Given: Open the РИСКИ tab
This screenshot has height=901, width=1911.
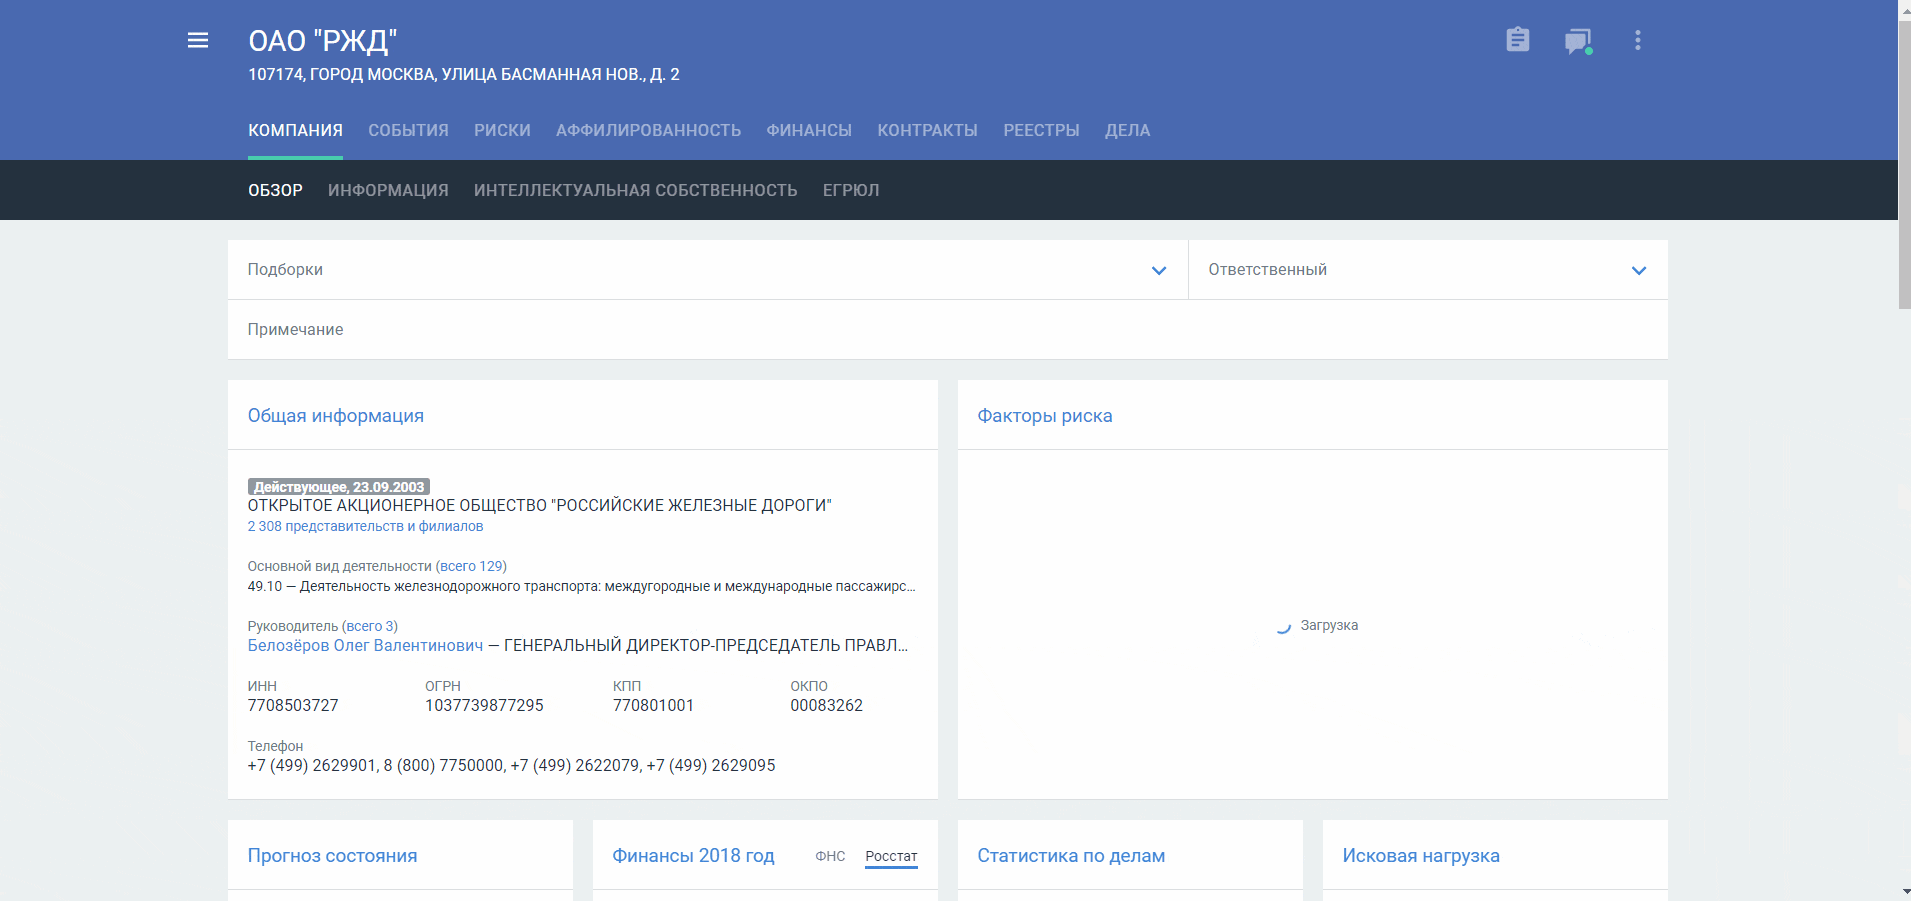Looking at the screenshot, I should click(502, 130).
